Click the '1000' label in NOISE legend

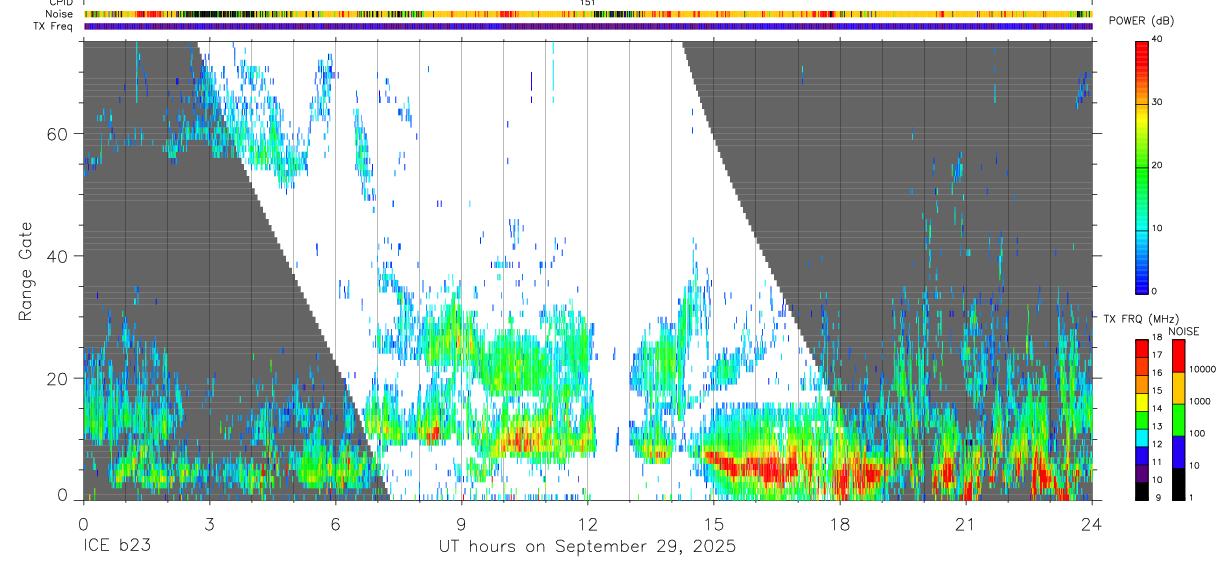(x=1201, y=401)
